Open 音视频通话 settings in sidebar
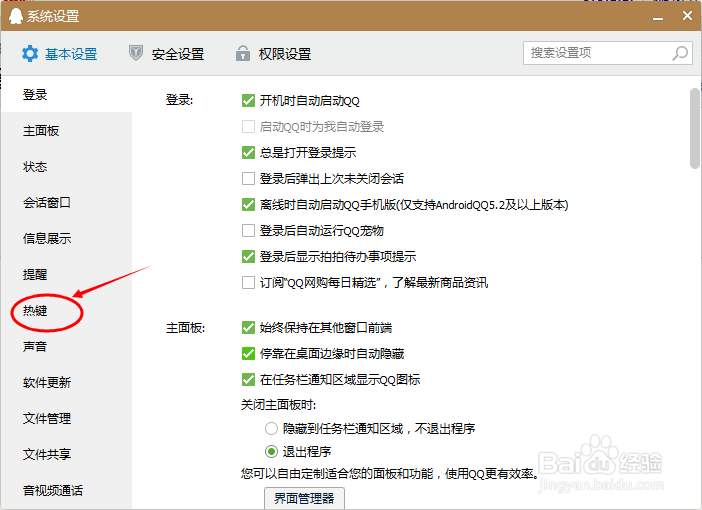 (x=67, y=491)
